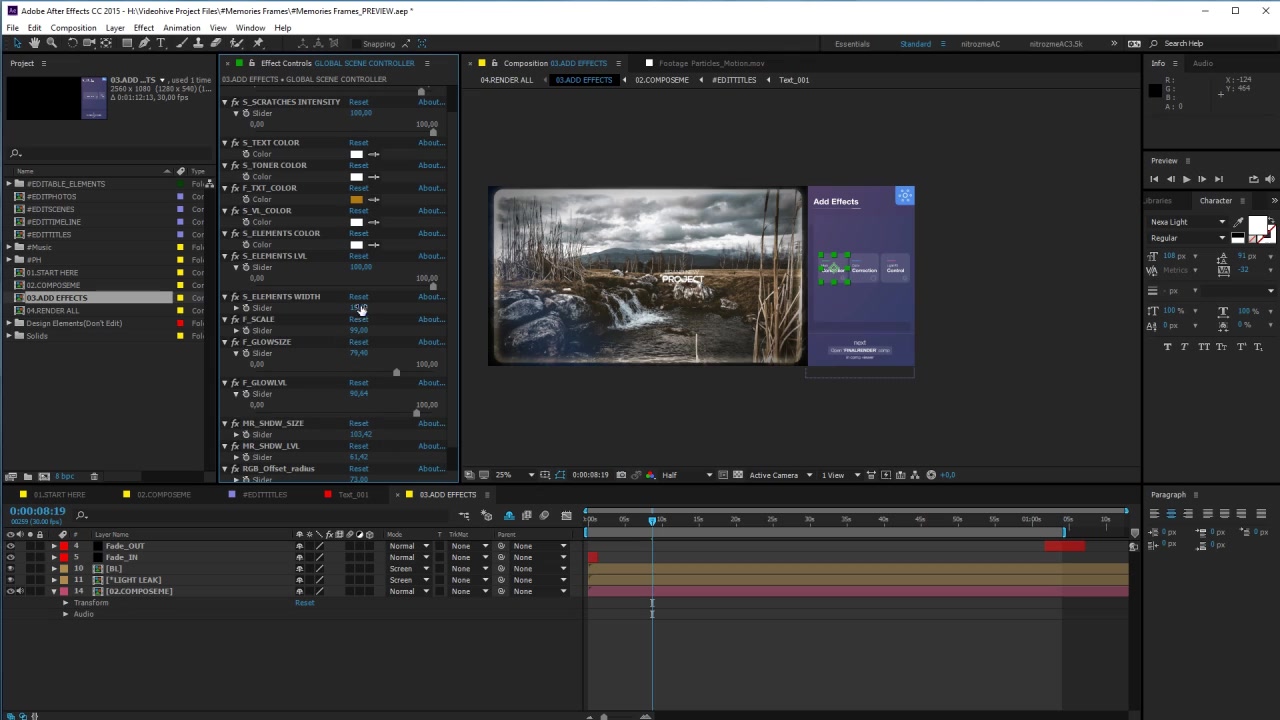Switch to the 02.COMPOSEME timeline tab
This screenshot has width=1280, height=720.
[163, 495]
